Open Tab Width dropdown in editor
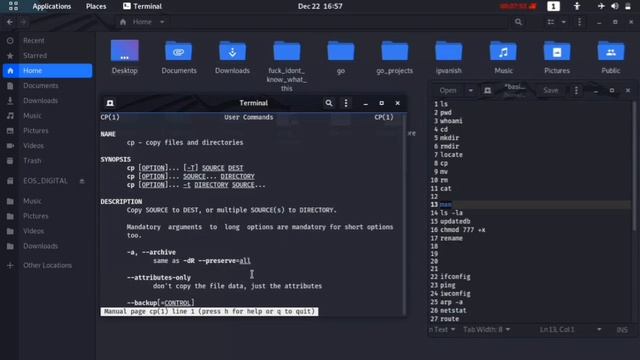 tap(487, 329)
